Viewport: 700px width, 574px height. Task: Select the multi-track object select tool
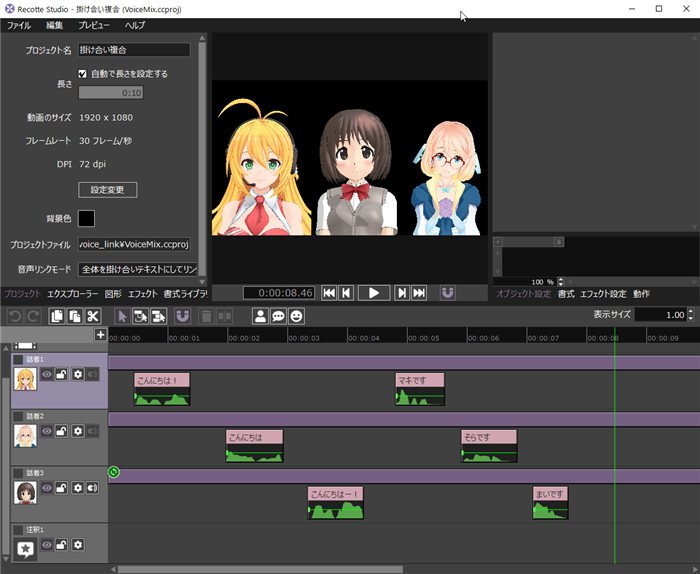(x=158, y=316)
